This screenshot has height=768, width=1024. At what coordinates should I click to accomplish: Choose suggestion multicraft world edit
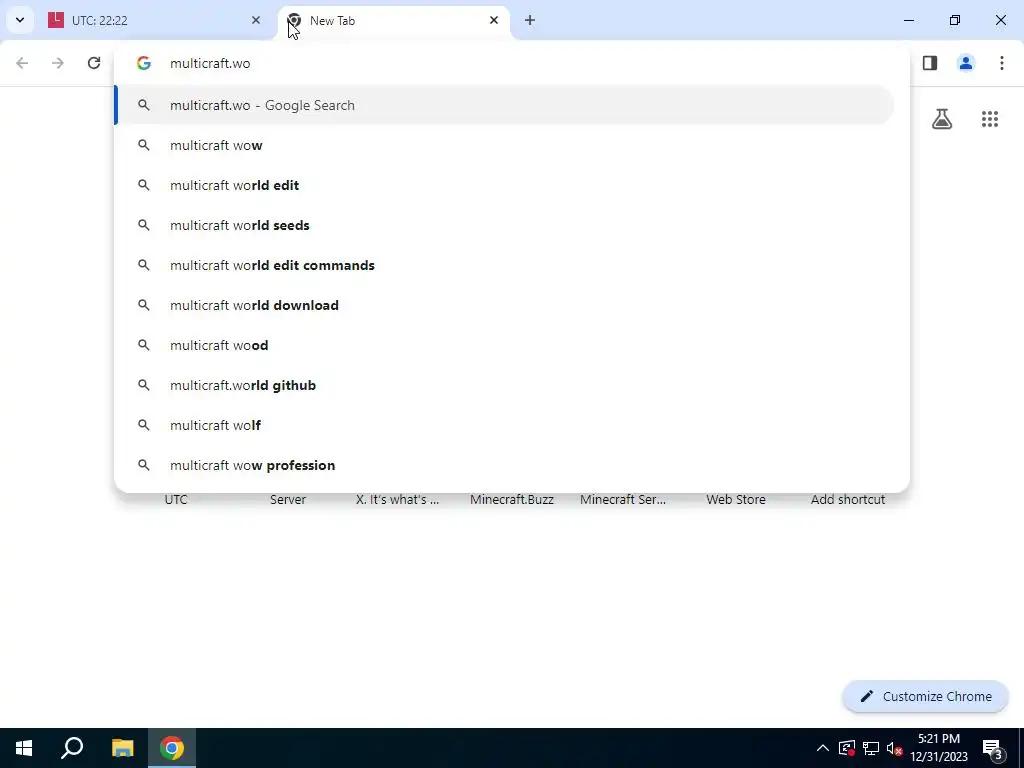coord(504,185)
